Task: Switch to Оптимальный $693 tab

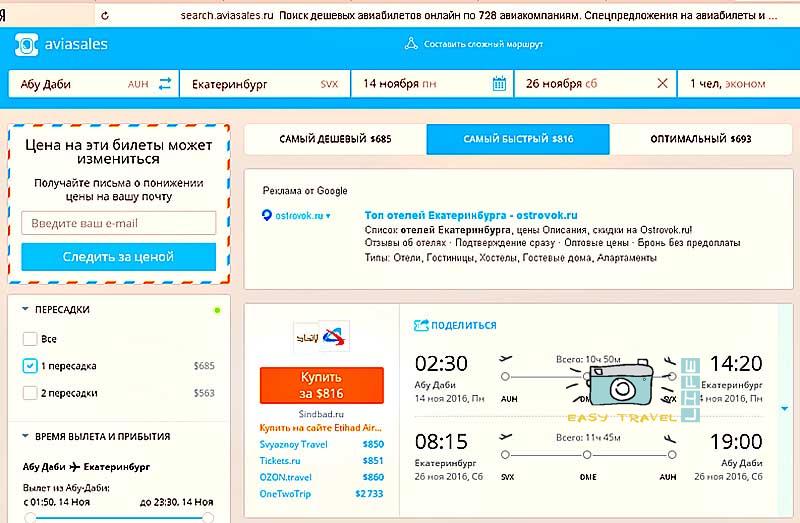Action: pos(701,139)
